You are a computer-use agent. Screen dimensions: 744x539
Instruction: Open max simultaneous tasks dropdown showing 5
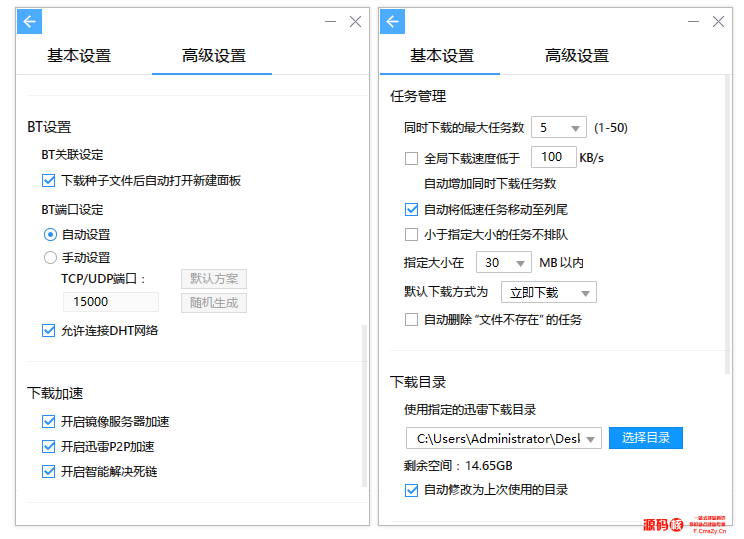(559, 127)
